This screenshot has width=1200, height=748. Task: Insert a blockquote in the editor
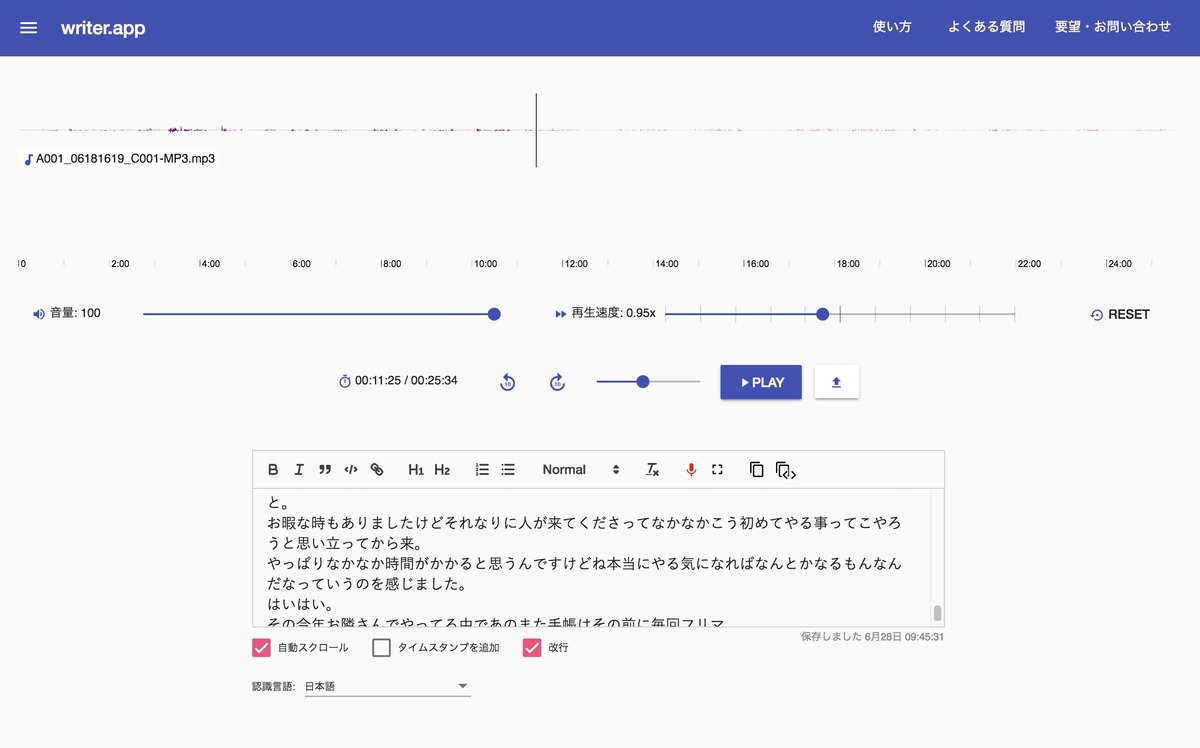pyautogui.click(x=324, y=469)
